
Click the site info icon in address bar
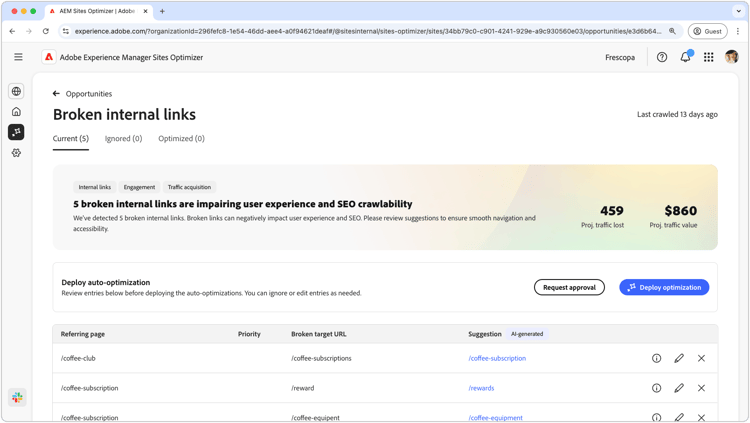coord(66,31)
